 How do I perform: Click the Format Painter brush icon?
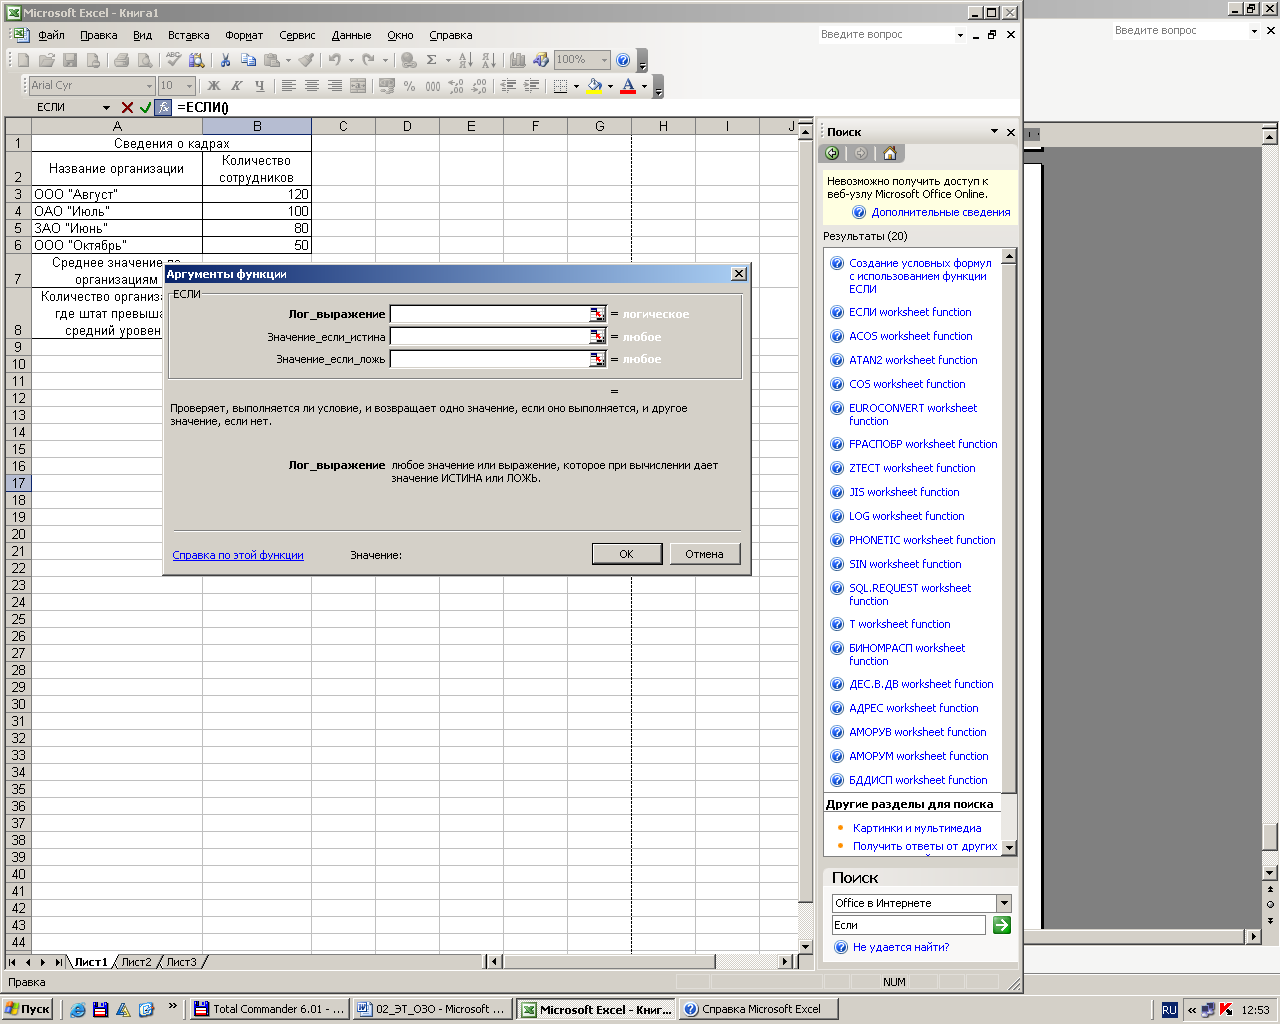[307, 60]
